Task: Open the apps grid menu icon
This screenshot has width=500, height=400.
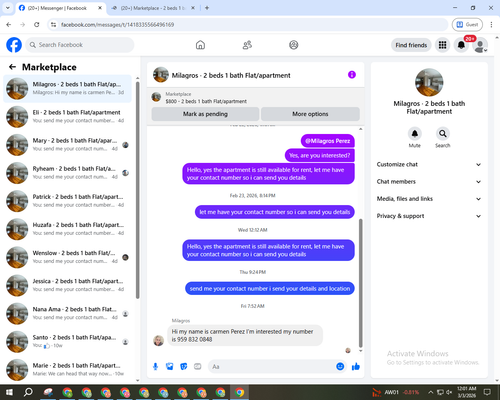Action: (442, 45)
